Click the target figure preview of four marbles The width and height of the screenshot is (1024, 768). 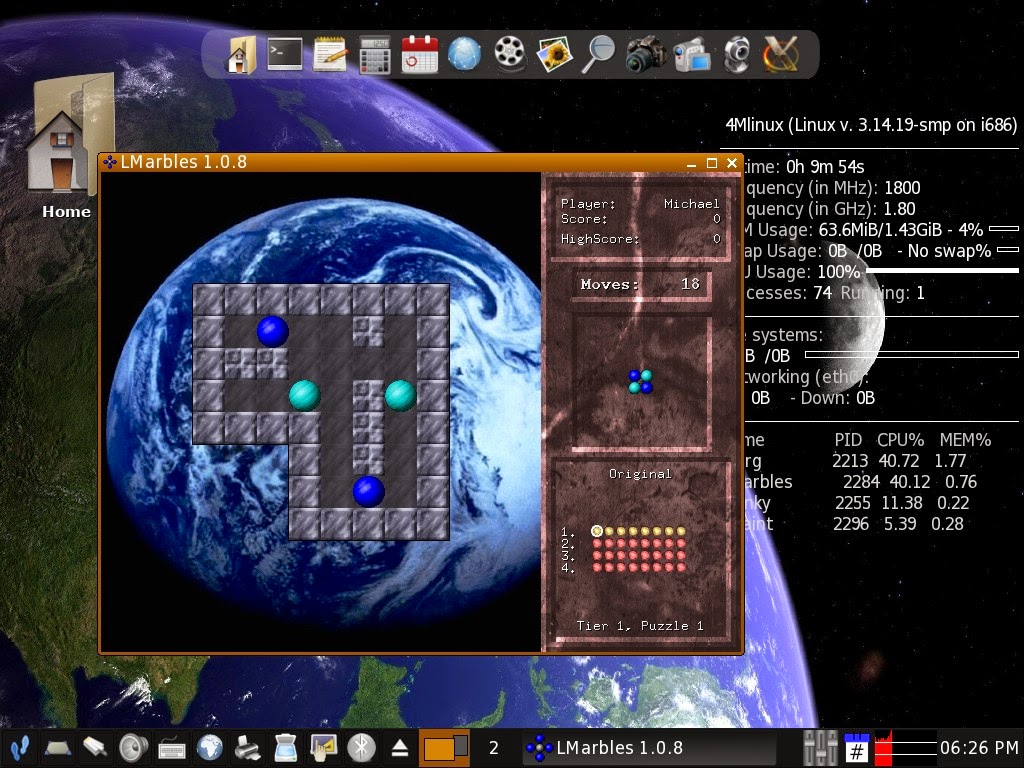[641, 381]
